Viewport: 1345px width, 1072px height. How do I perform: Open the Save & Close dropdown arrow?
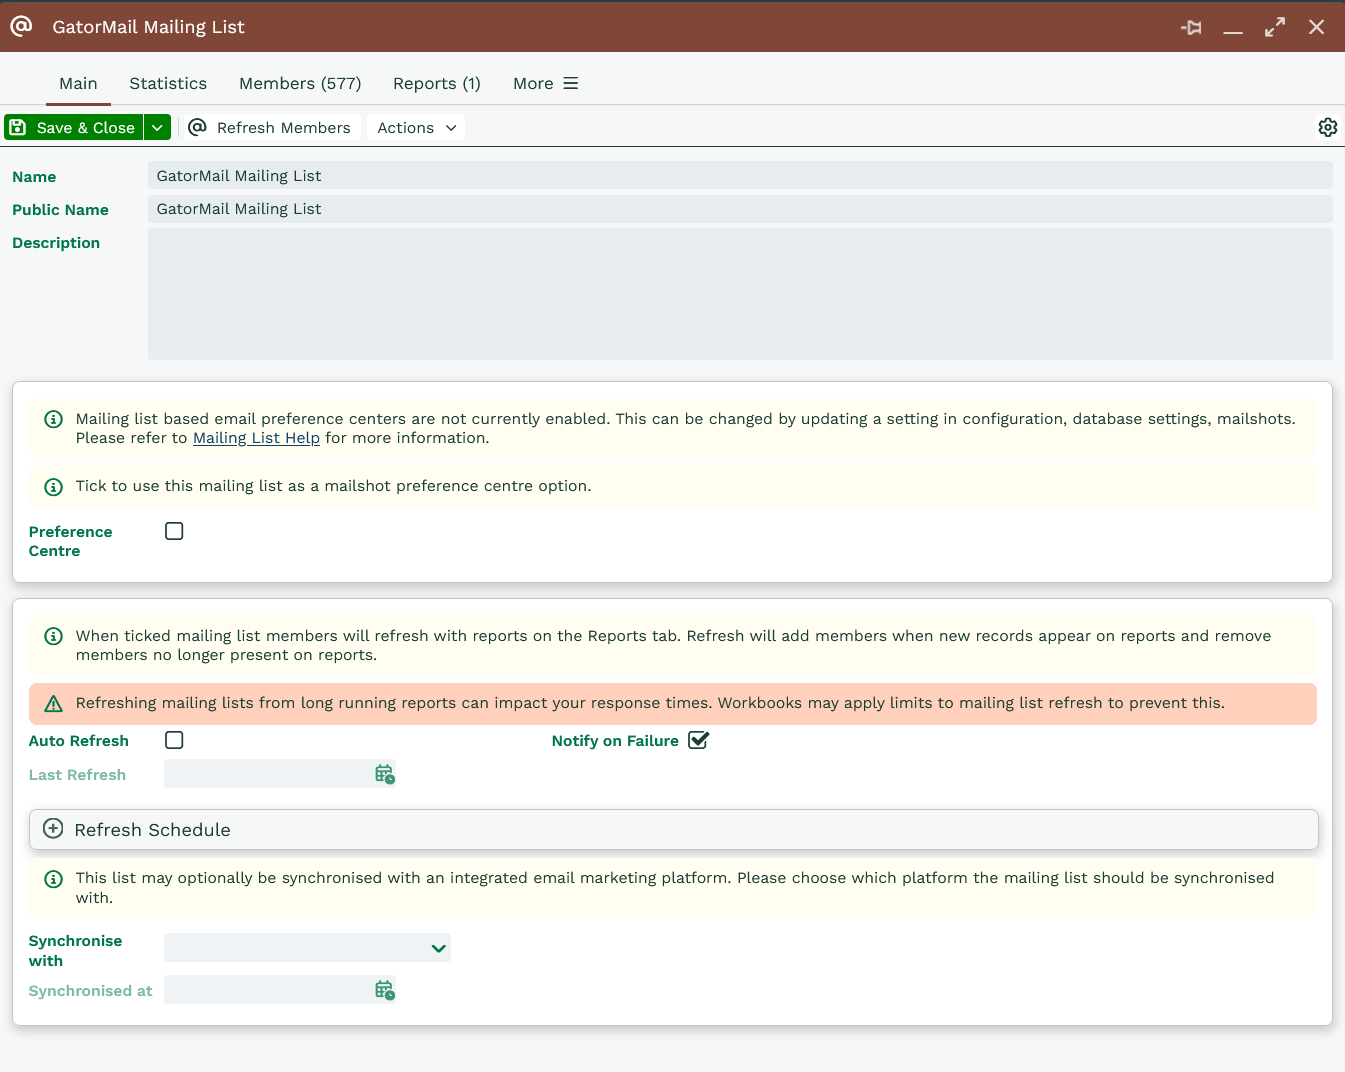[157, 127]
